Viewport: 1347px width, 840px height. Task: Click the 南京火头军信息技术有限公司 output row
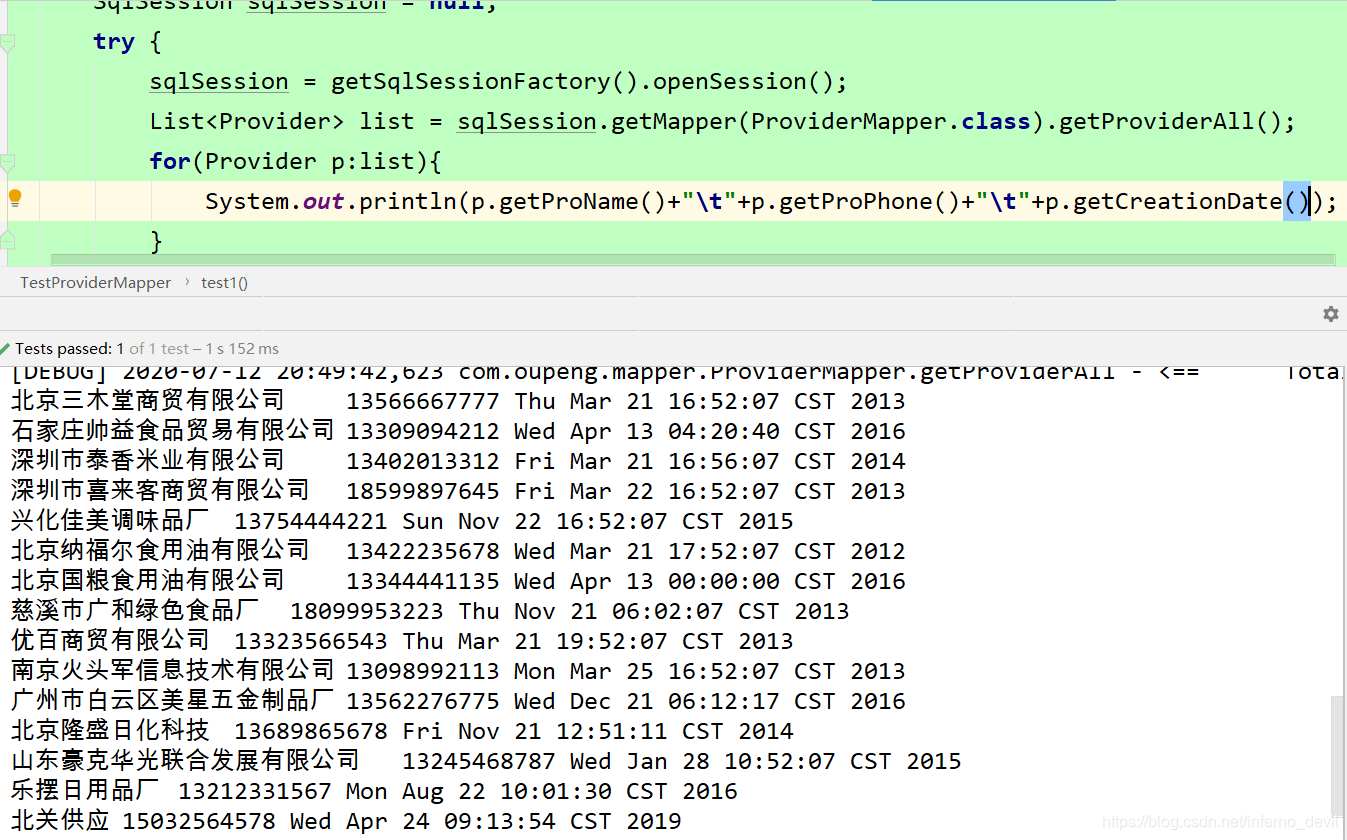pos(458,671)
